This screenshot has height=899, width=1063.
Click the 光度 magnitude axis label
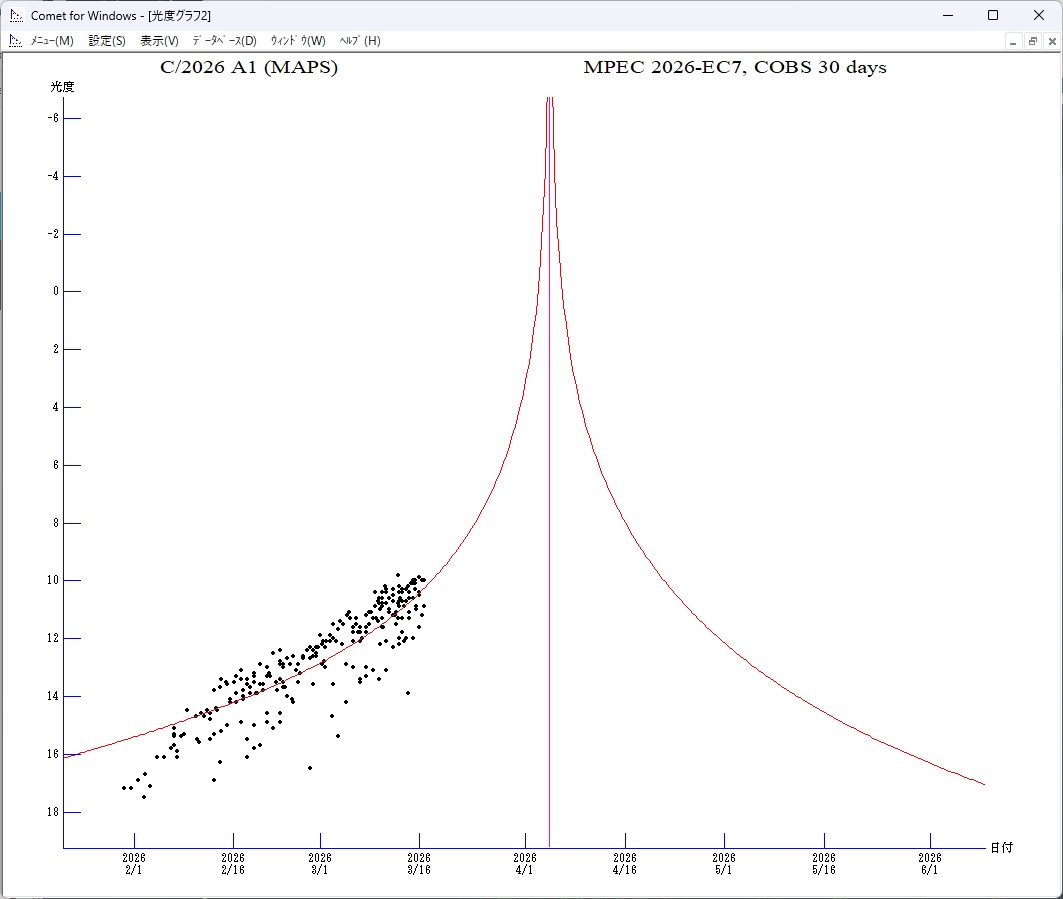click(x=63, y=87)
